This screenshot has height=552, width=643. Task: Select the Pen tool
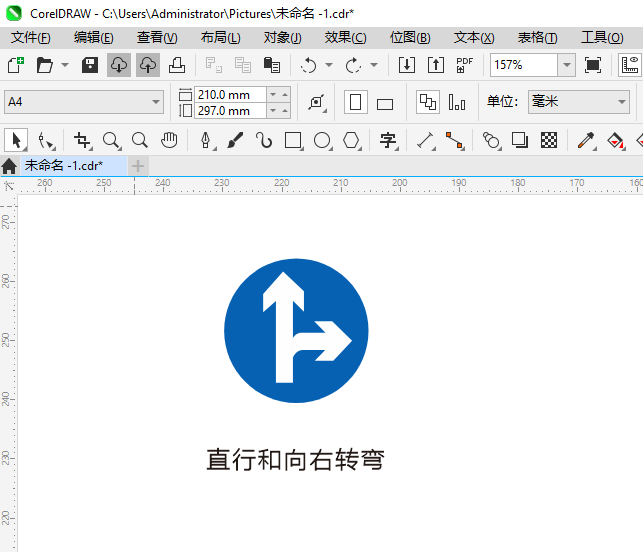tap(206, 140)
